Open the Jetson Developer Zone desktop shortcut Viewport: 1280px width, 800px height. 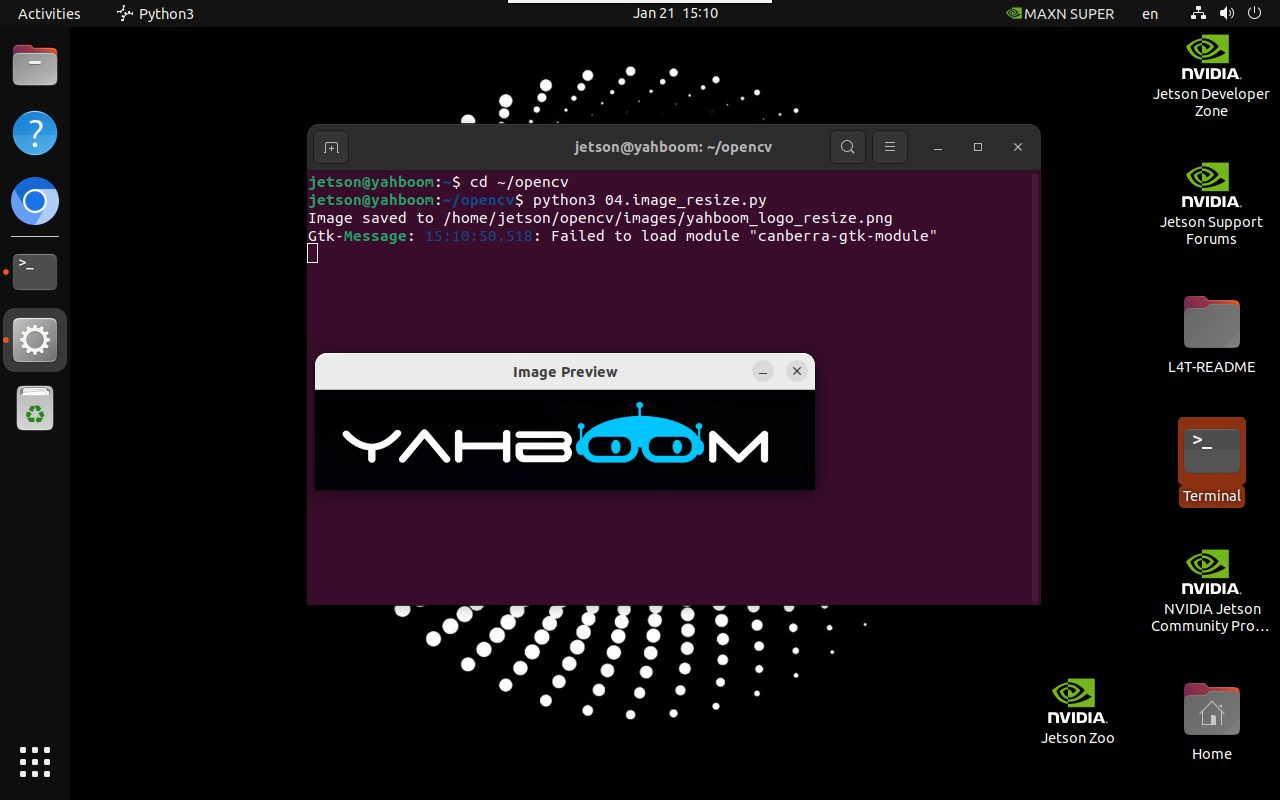click(1211, 76)
